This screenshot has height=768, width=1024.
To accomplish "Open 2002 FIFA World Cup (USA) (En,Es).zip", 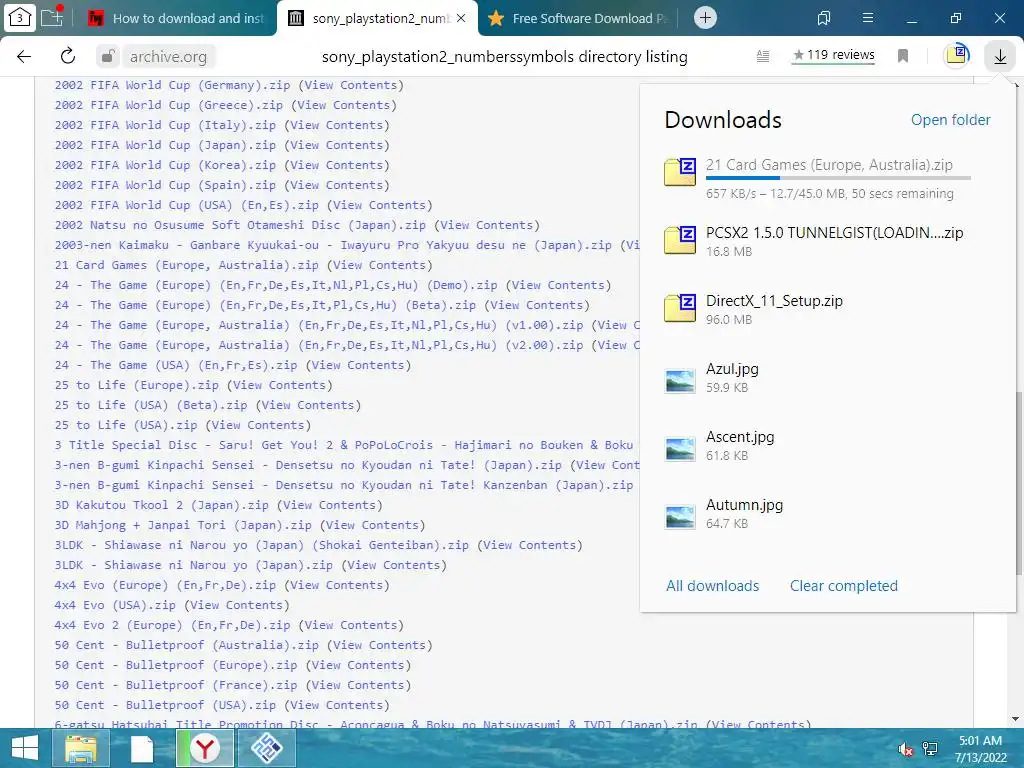I will click(187, 205).
